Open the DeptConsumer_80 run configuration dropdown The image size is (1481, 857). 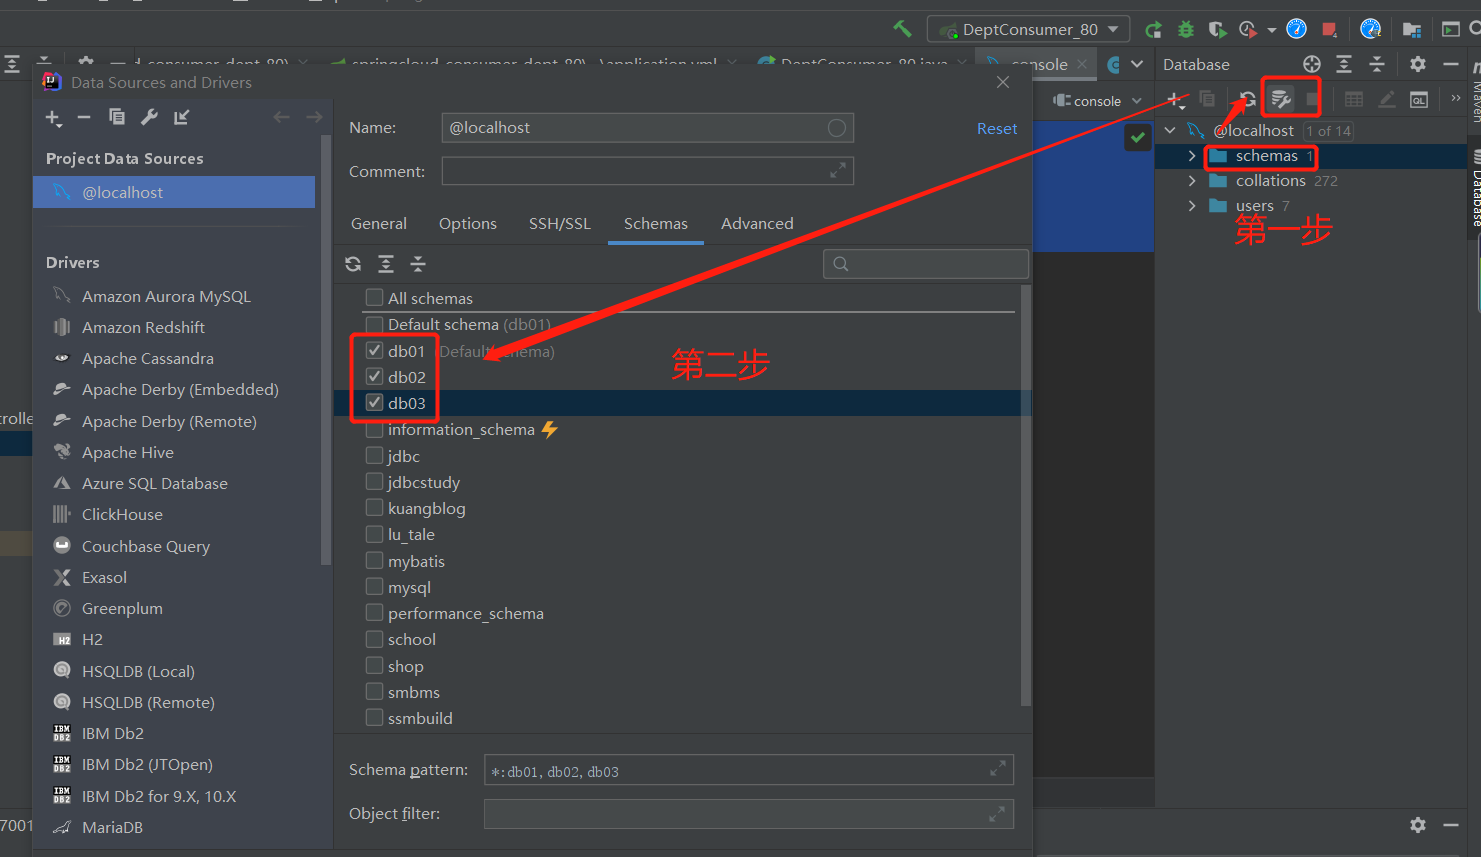1029,29
